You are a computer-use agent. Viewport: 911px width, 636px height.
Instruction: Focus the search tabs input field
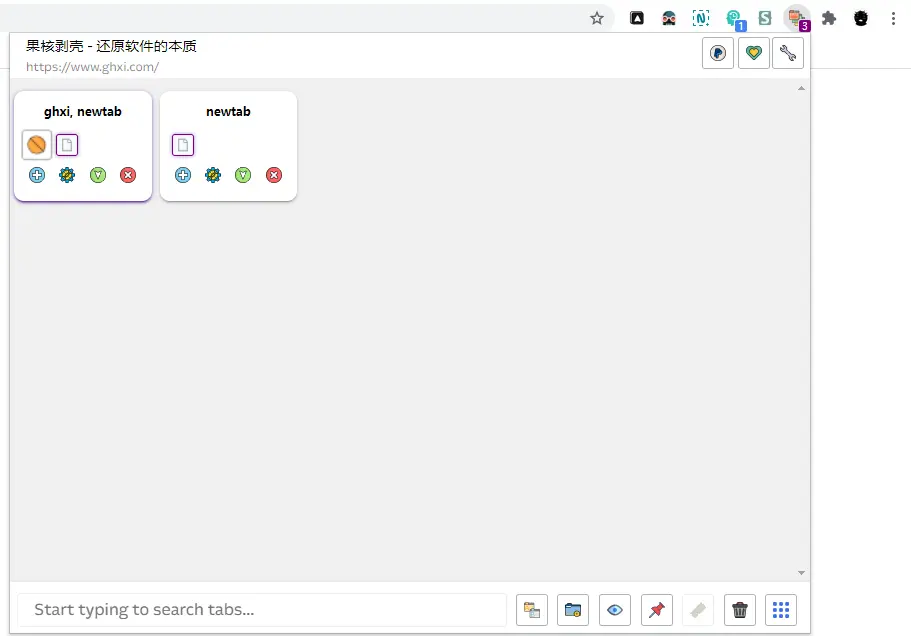pos(262,610)
